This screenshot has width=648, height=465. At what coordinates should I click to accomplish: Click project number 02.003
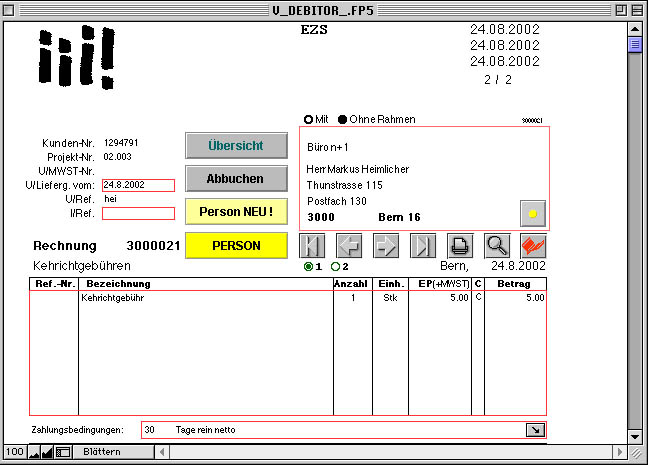point(117,157)
